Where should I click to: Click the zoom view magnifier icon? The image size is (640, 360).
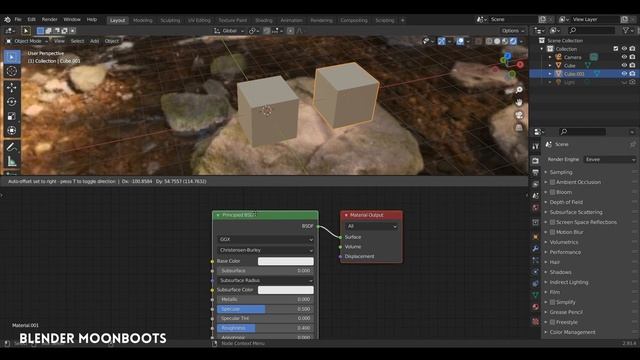tap(519, 90)
